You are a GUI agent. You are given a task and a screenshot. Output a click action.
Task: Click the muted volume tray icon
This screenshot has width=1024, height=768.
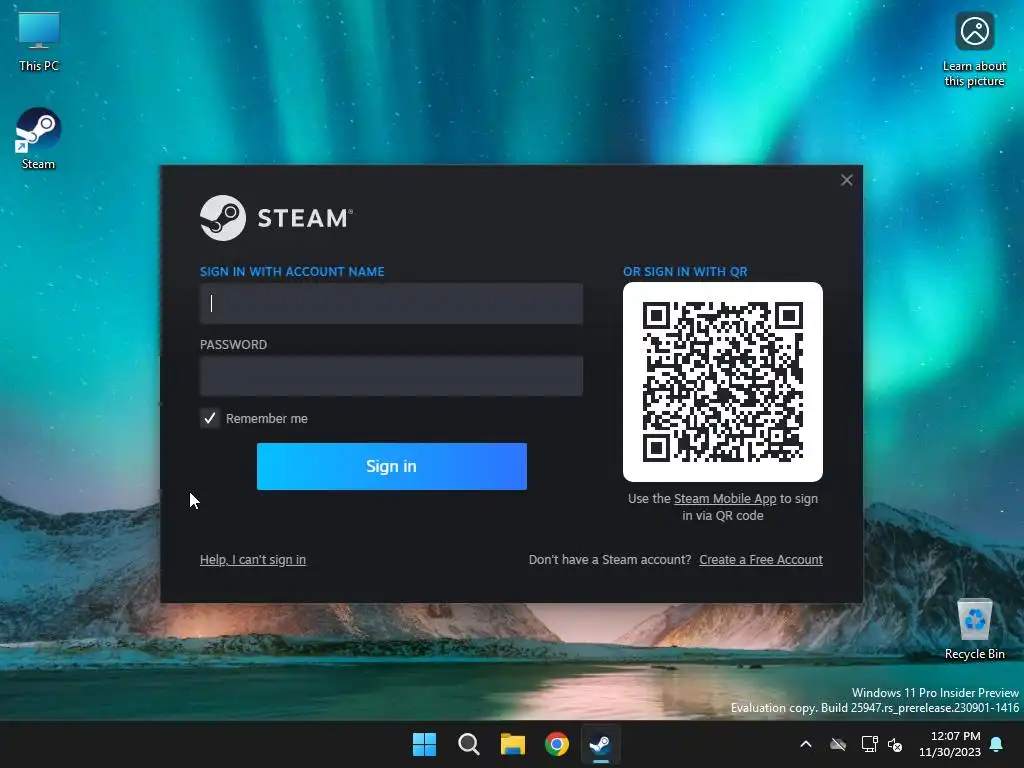[895, 744]
